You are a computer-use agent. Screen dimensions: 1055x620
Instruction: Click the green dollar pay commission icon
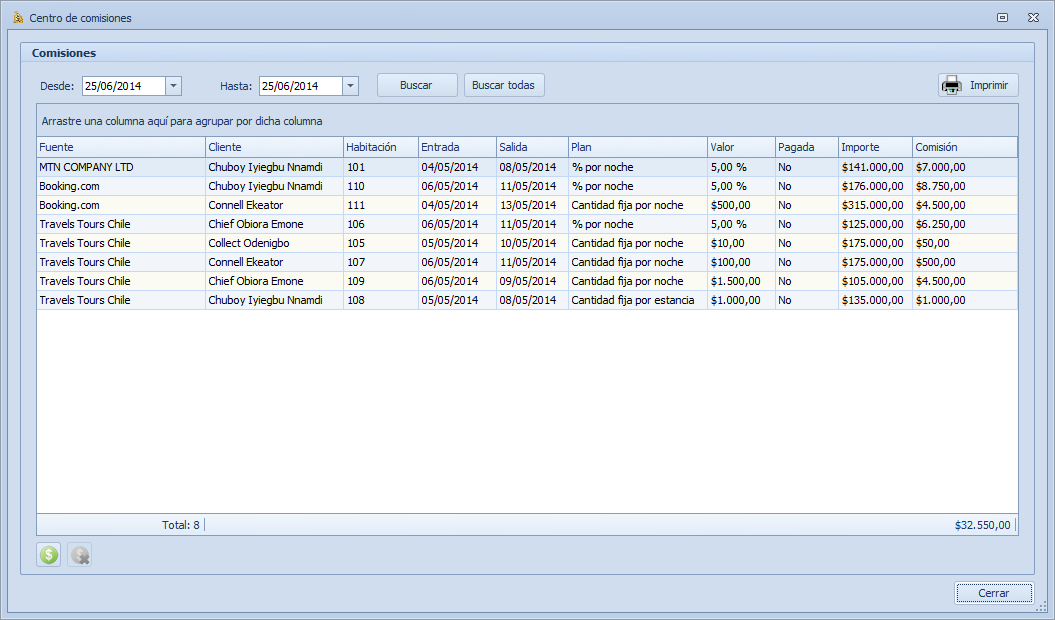[x=48, y=555]
